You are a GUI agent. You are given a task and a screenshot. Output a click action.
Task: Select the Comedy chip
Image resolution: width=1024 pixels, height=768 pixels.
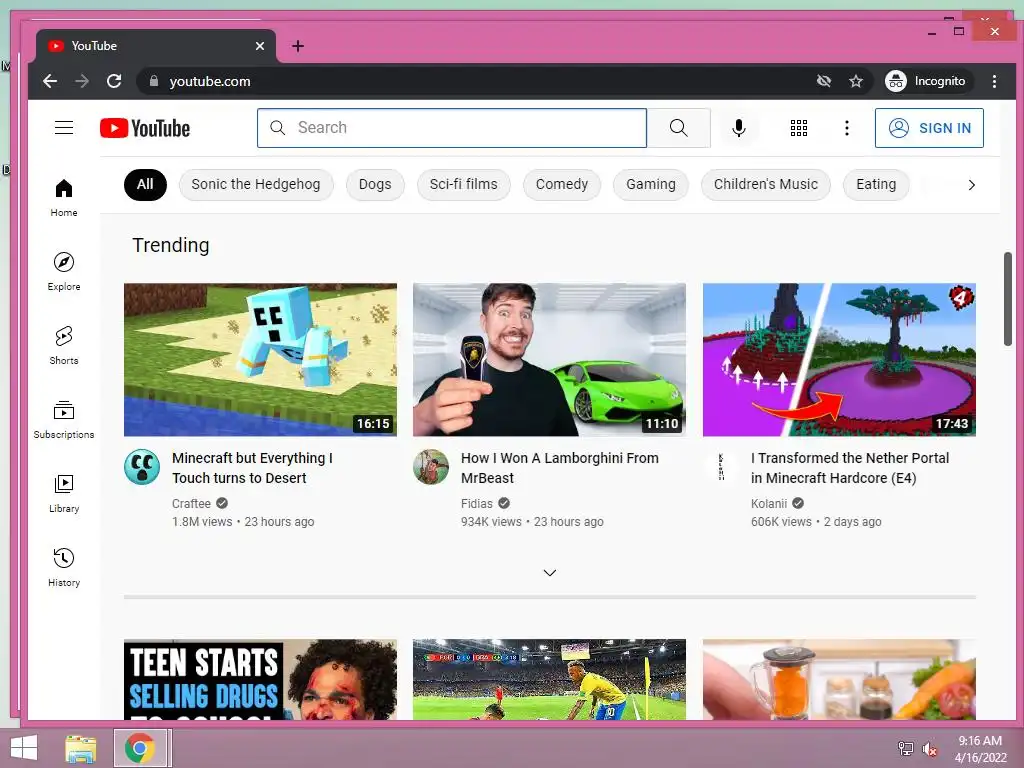pyautogui.click(x=562, y=185)
